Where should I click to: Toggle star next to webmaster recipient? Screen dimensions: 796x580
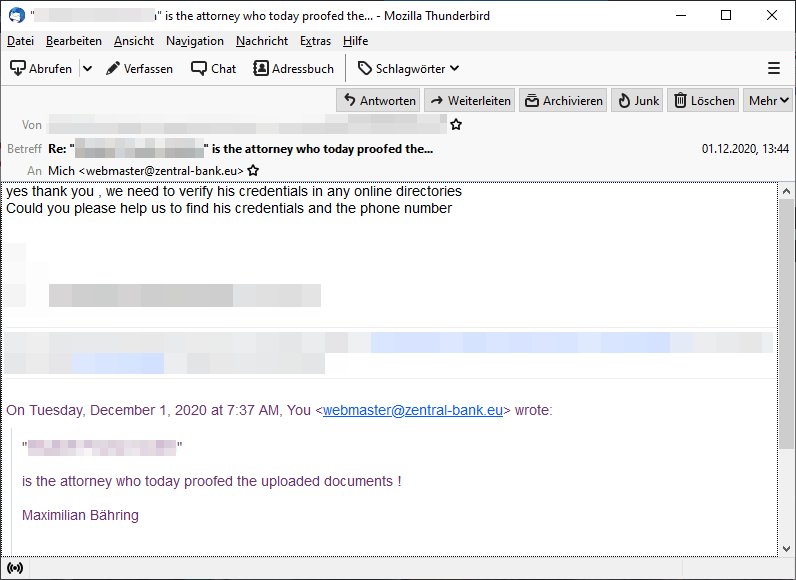[254, 171]
